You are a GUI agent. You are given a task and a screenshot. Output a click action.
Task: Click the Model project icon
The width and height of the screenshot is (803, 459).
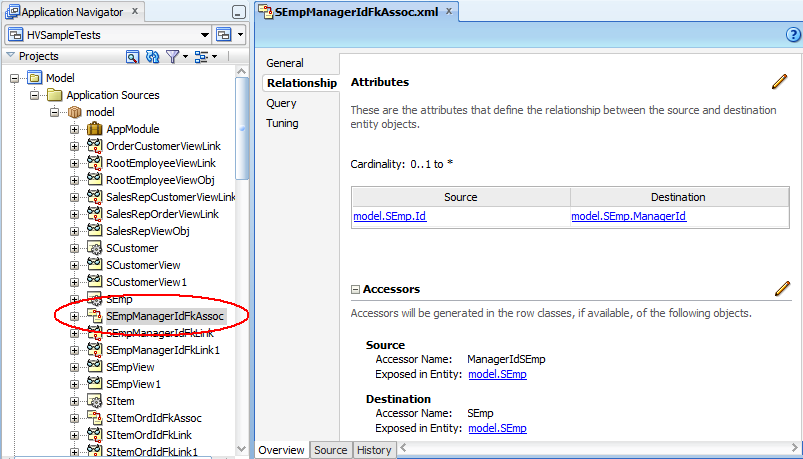point(34,78)
